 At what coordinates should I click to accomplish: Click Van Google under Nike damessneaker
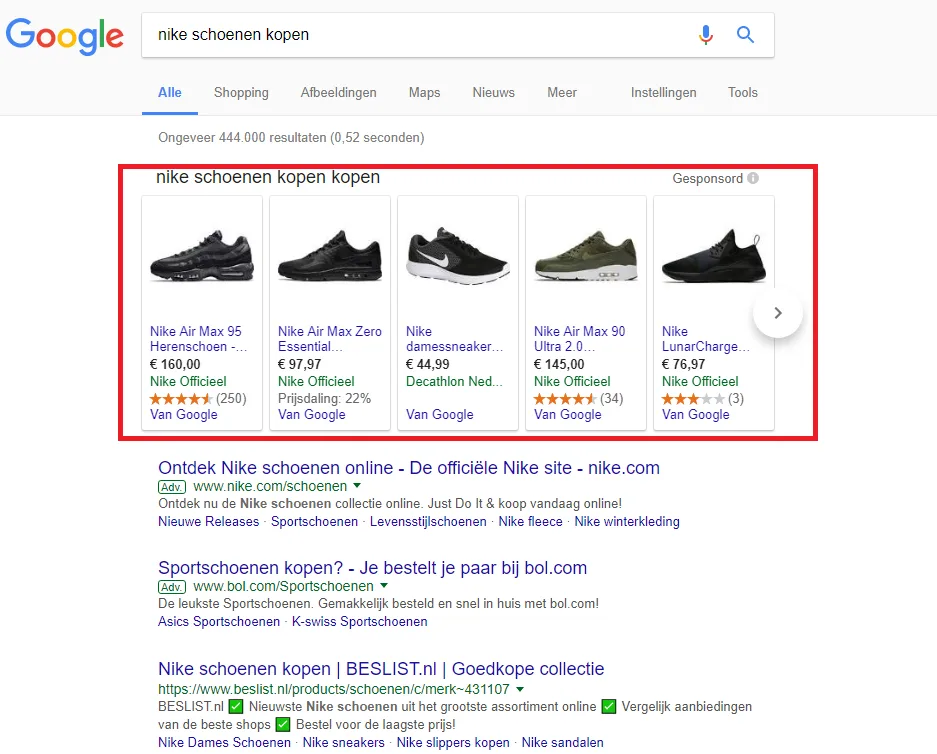(439, 415)
